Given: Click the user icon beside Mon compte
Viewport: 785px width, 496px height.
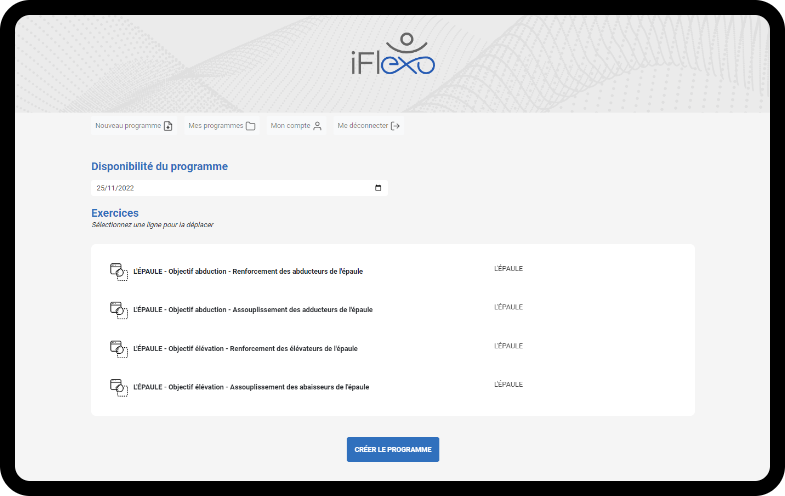Looking at the screenshot, I should [317, 126].
